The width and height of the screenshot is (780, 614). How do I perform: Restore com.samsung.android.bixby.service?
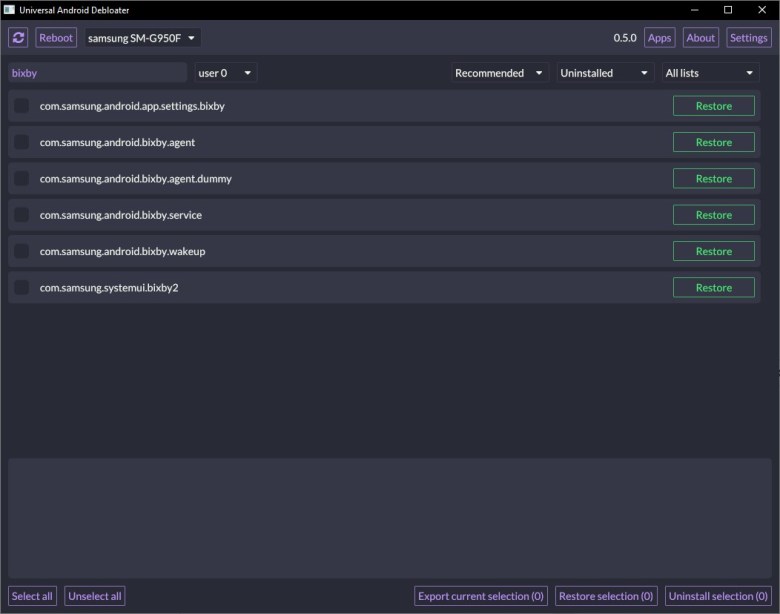coord(714,215)
